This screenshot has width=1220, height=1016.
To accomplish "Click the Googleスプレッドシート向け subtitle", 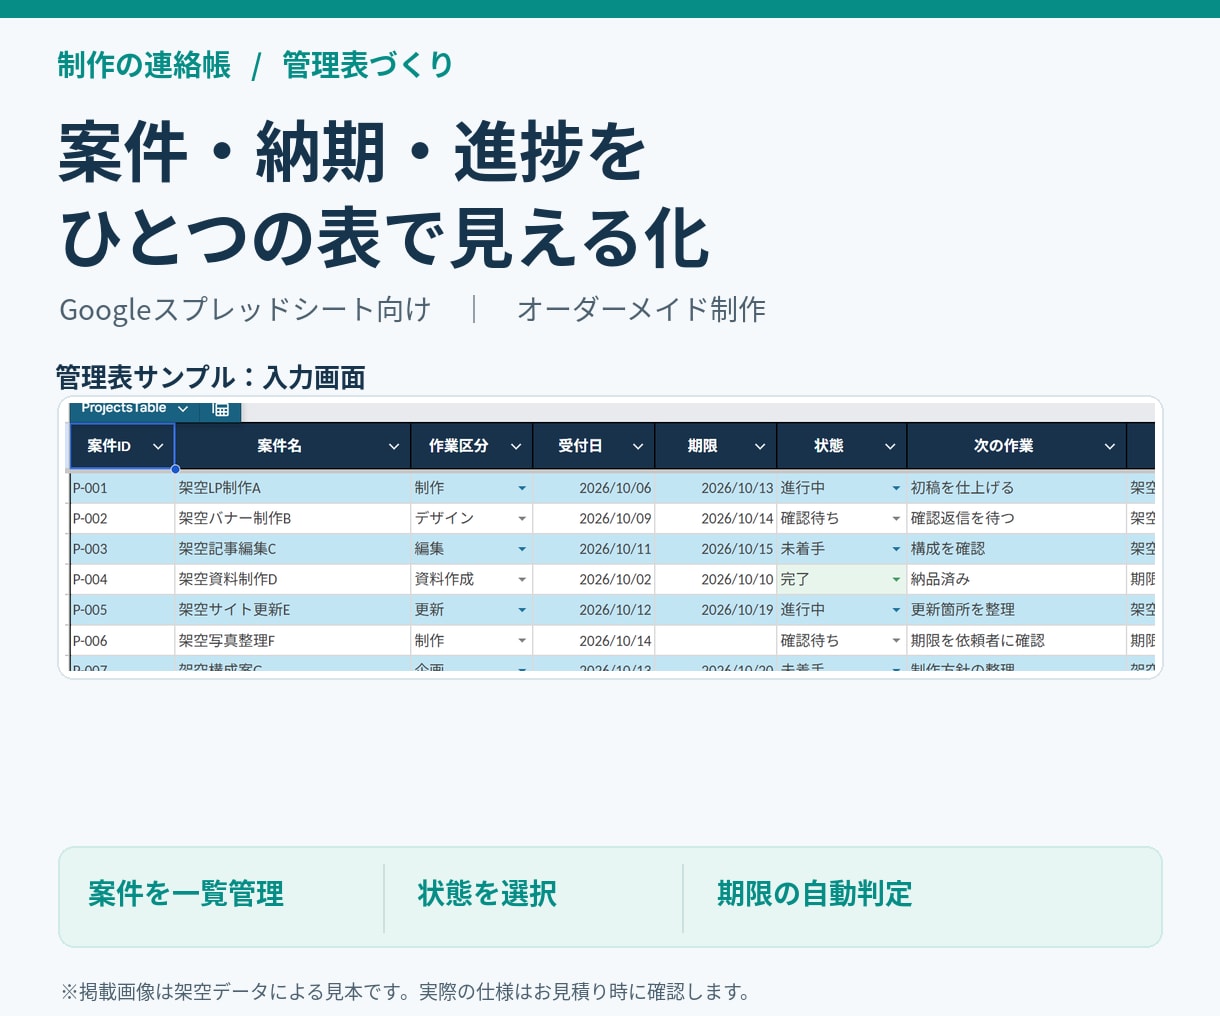I will (245, 310).
